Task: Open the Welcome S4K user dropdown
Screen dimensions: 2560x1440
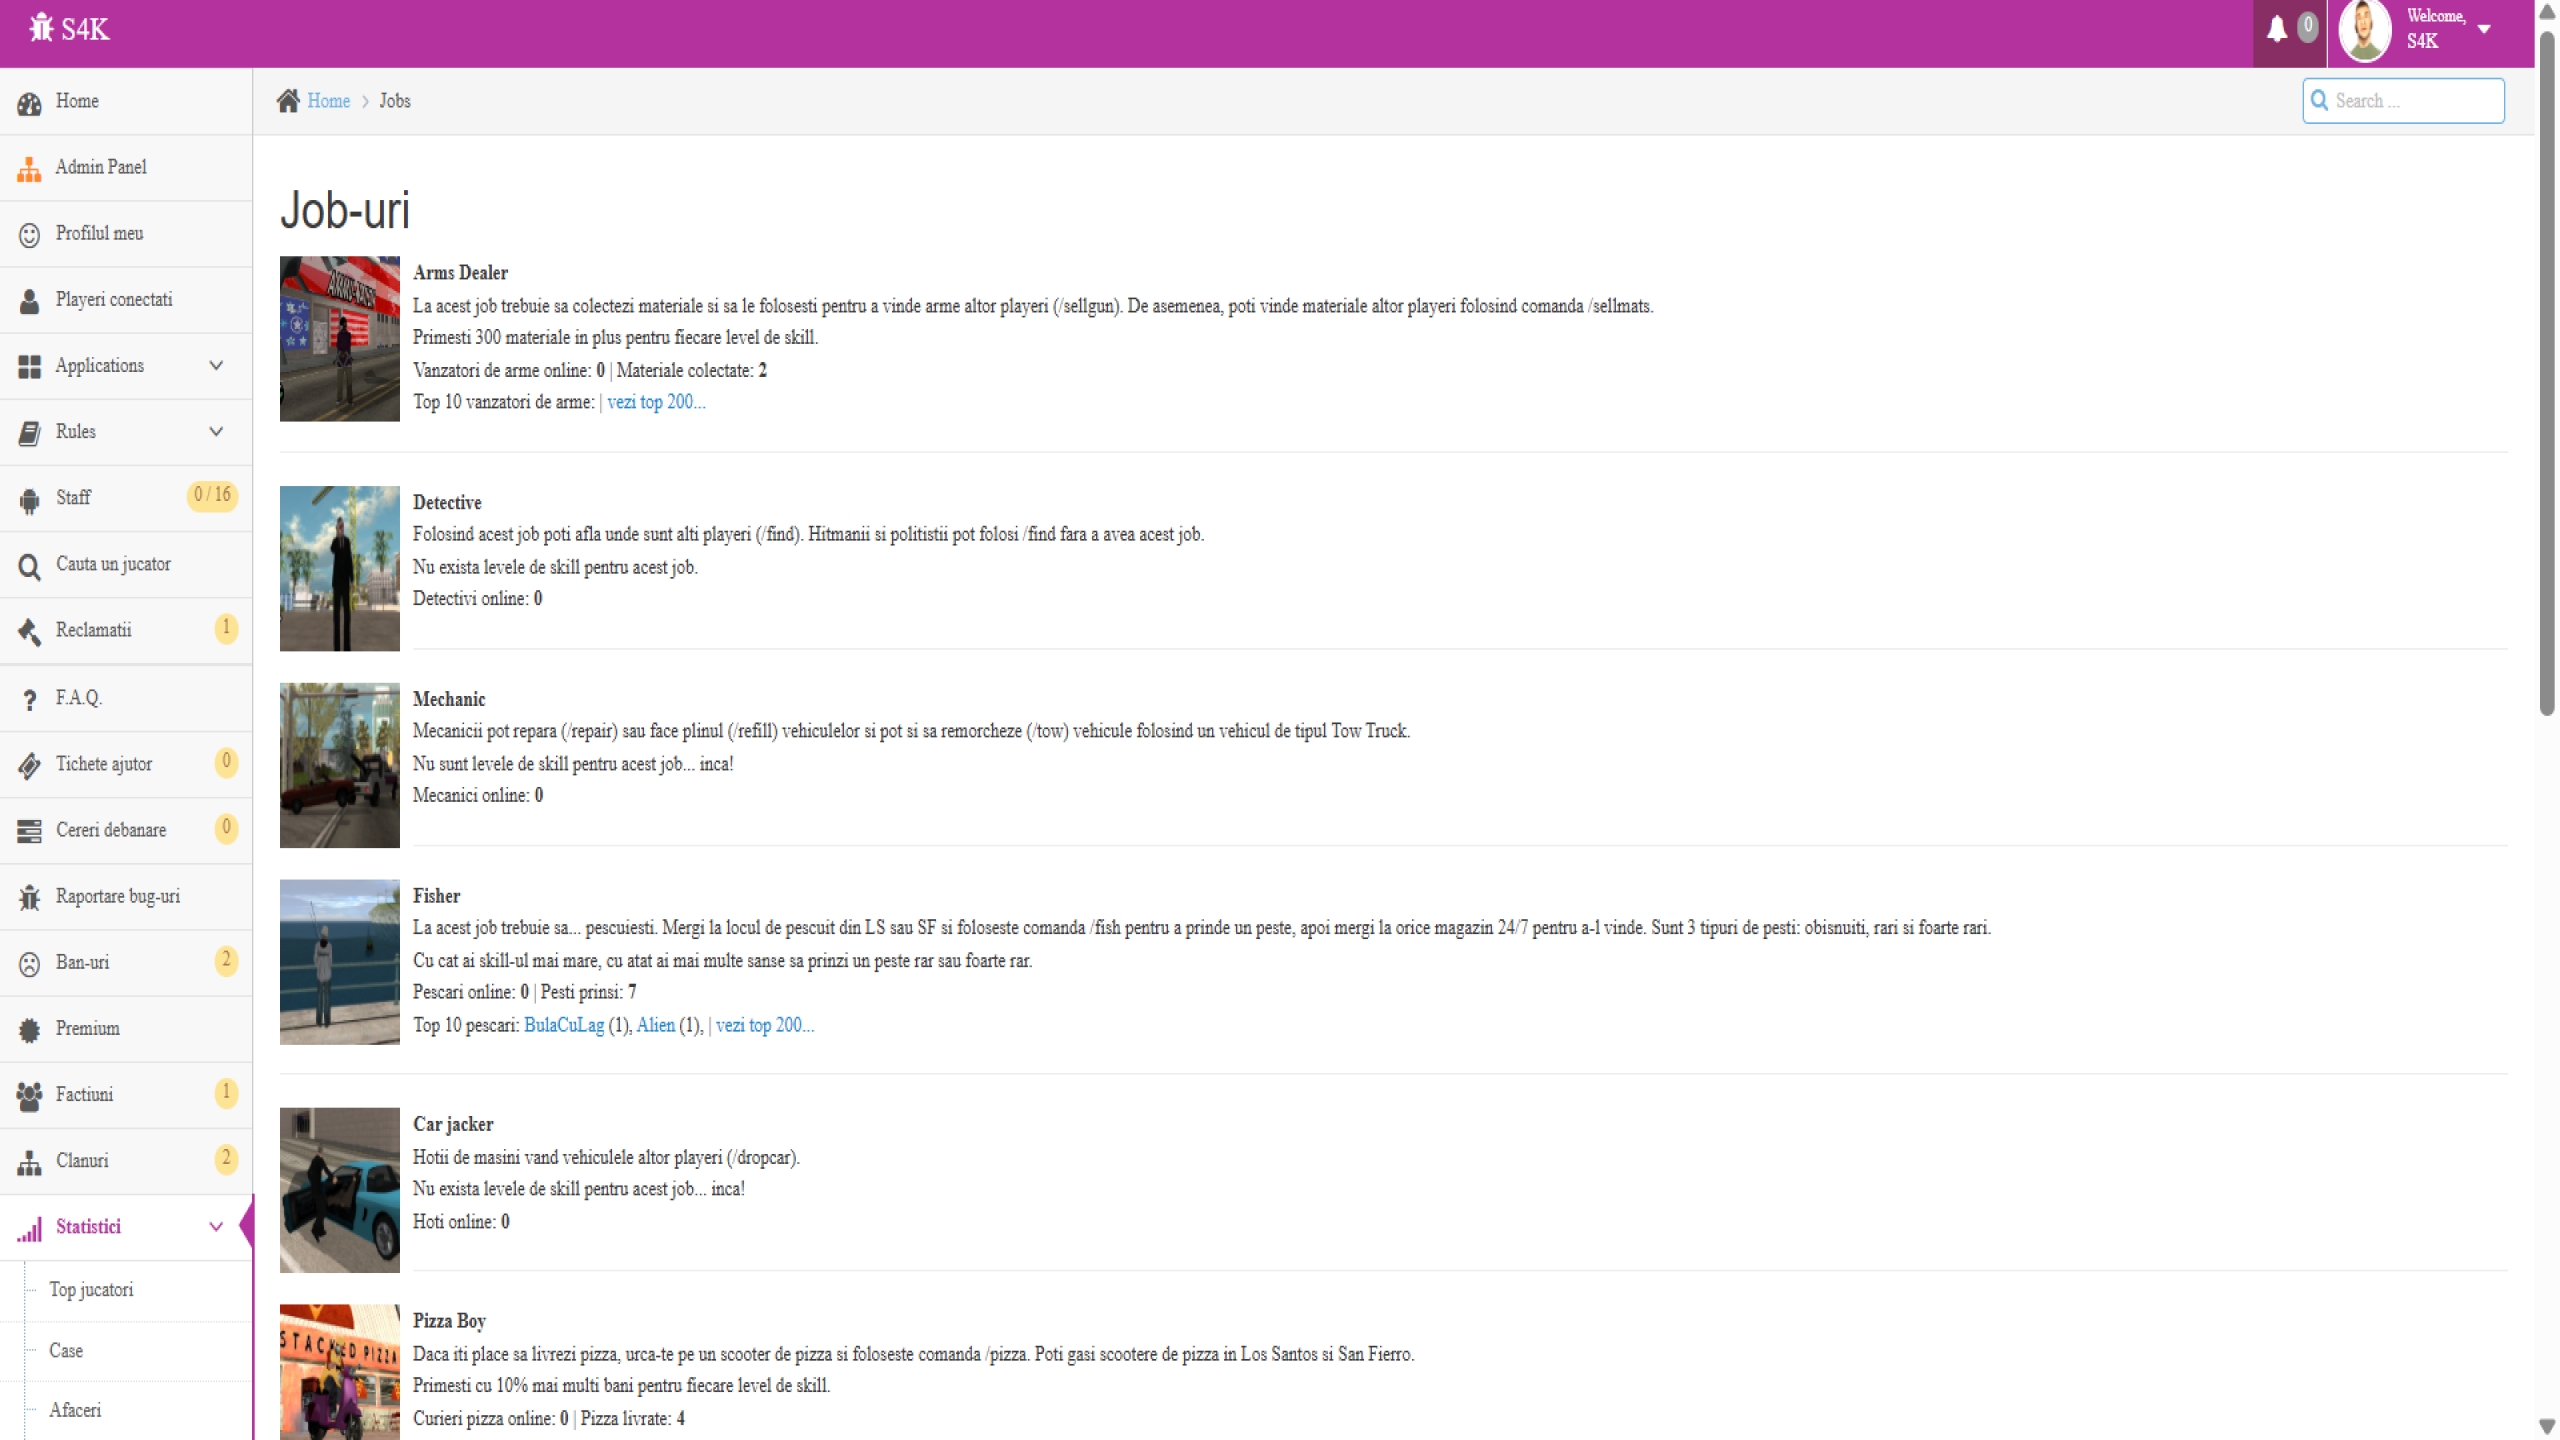Action: point(2484,29)
